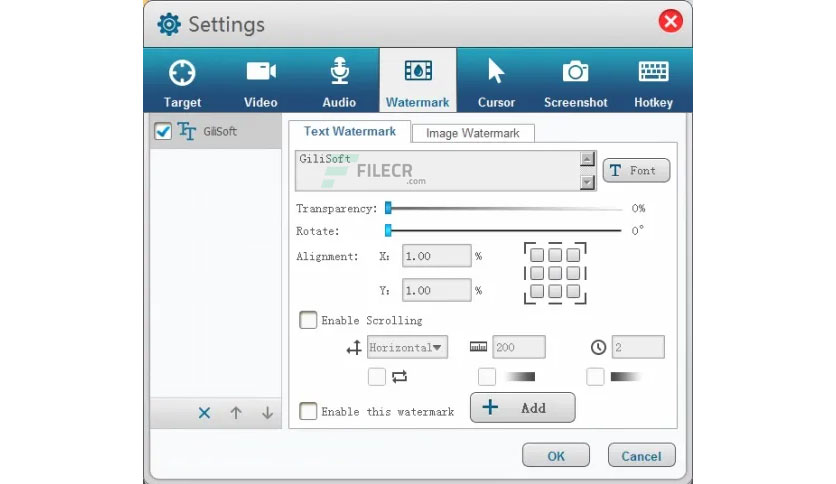
Task: Toggle the fade-out gradient checkbox
Action: (595, 377)
